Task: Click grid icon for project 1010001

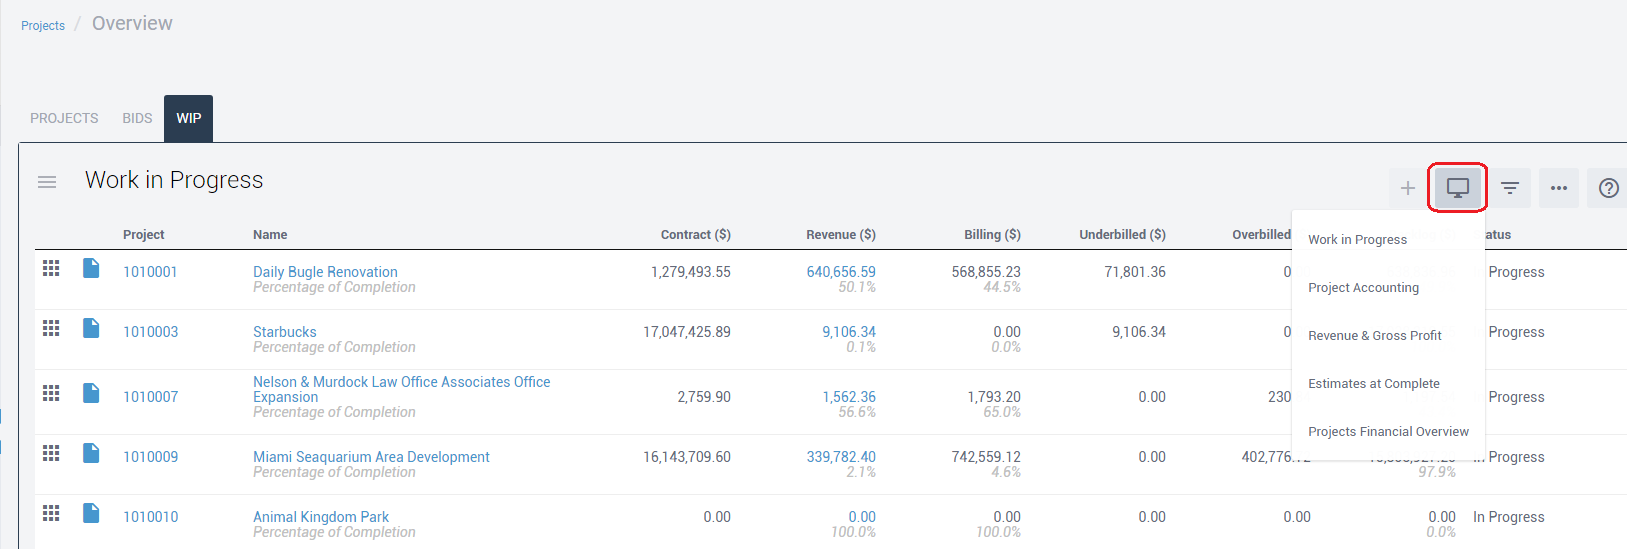Action: coord(51,268)
